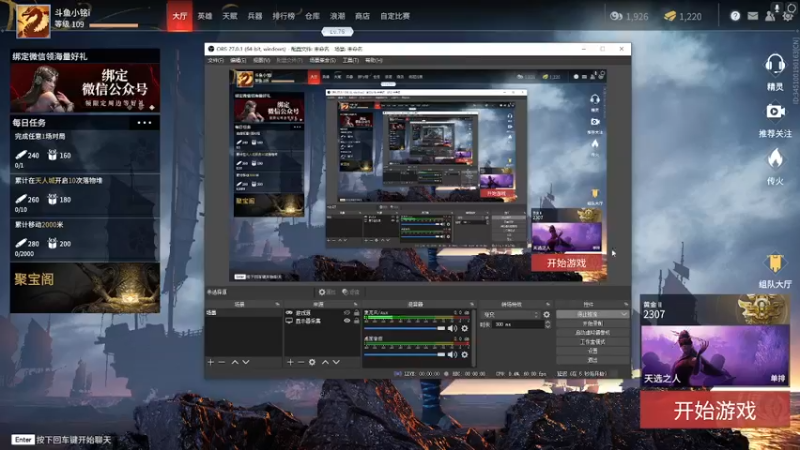Image resolution: width=800 pixels, height=450 pixels.
Task: Open the 文件(F) menu in OBS
Action: pos(215,60)
